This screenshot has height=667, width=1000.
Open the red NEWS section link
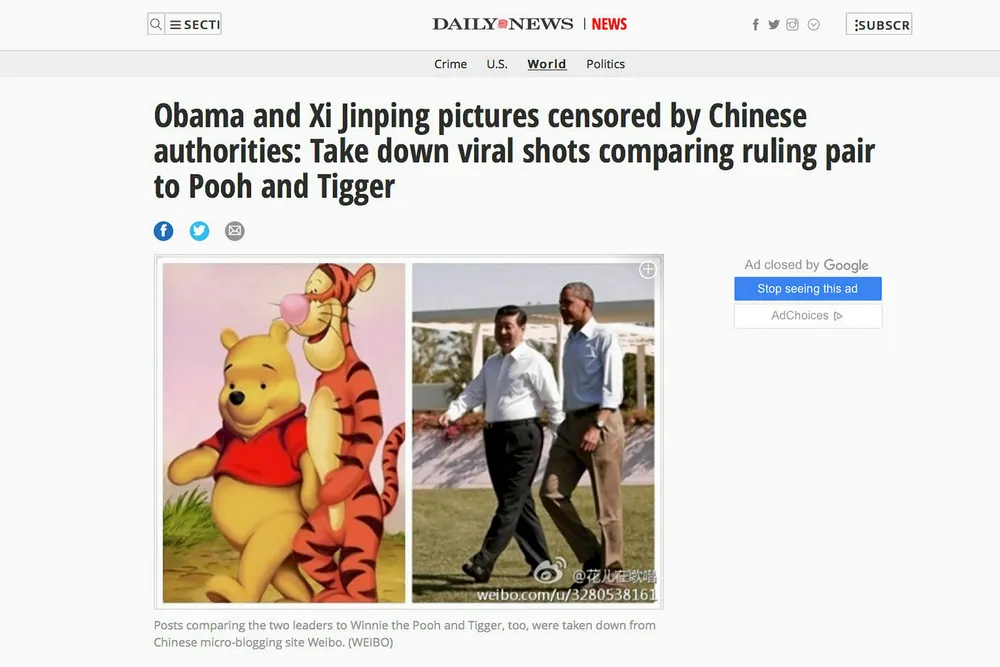[x=609, y=24]
